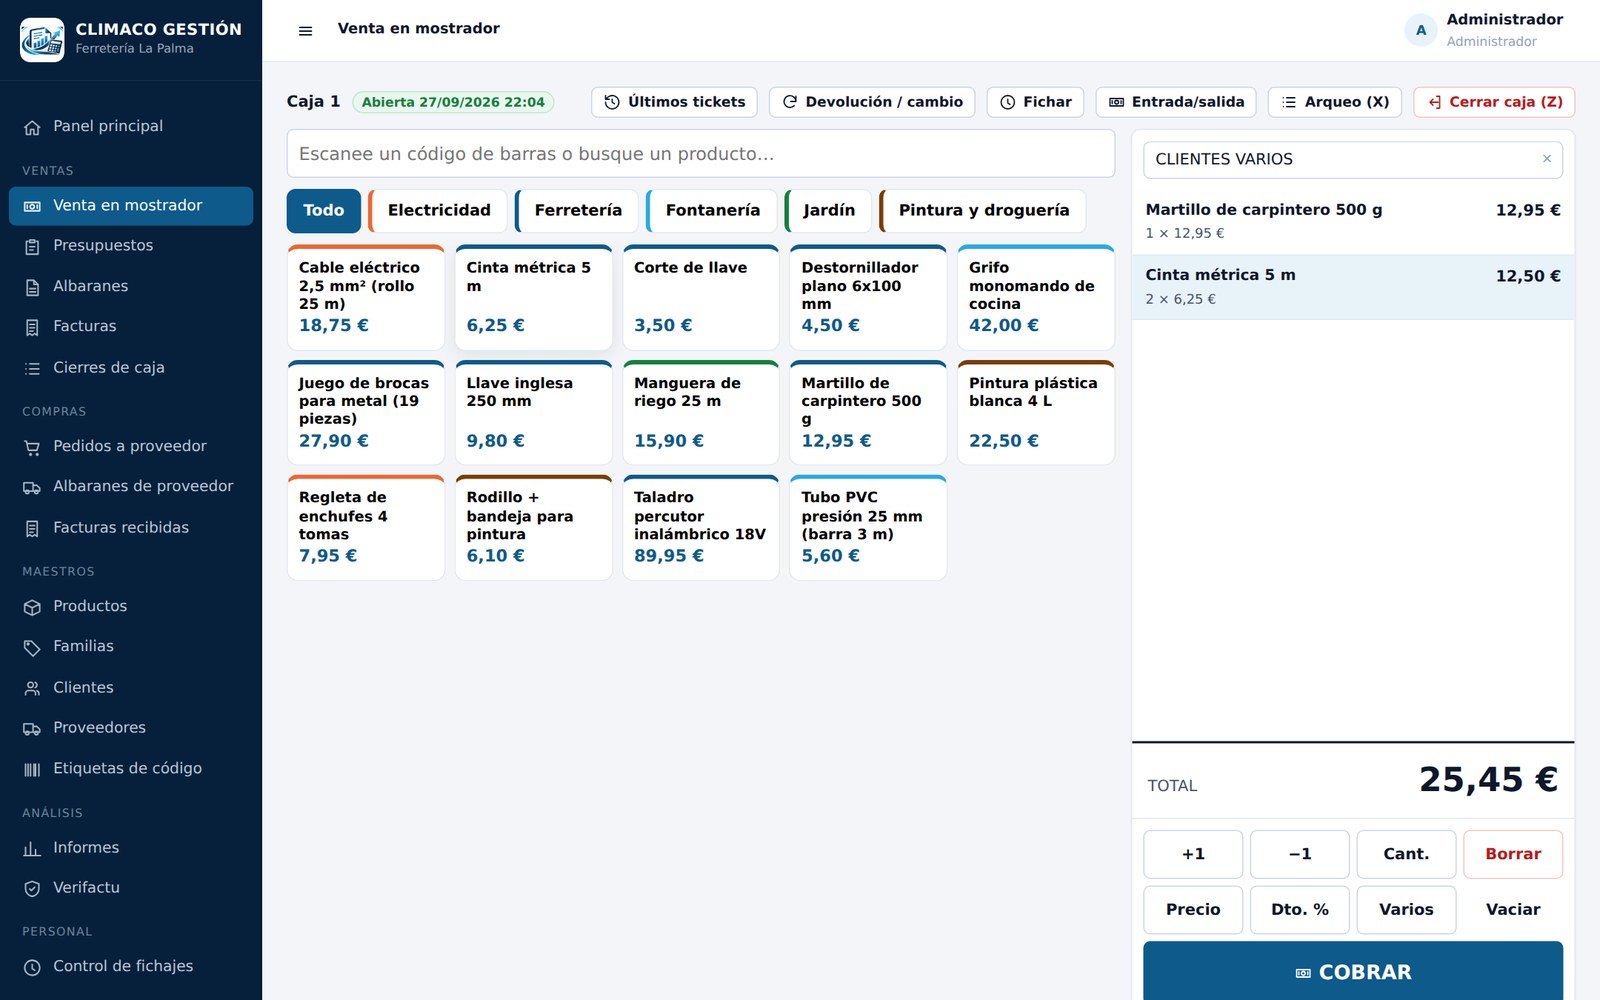The height and width of the screenshot is (1000, 1600).
Task: Go to Presupuestos in the sidebar
Action: click(131, 246)
